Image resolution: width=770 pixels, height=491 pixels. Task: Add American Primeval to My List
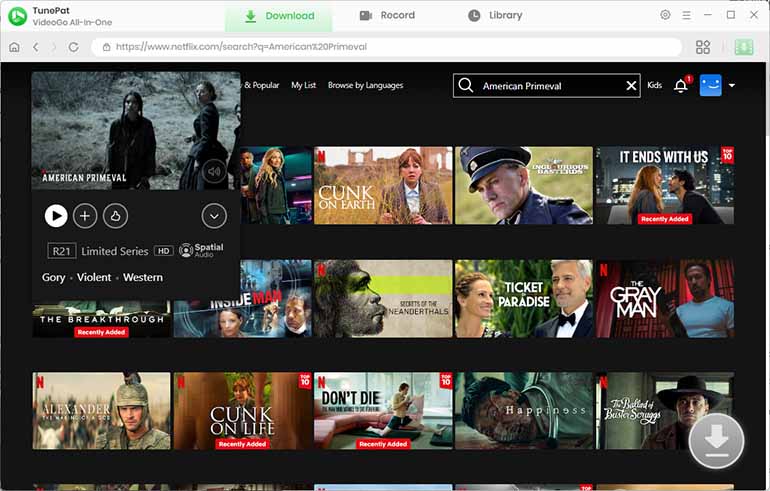coord(85,215)
